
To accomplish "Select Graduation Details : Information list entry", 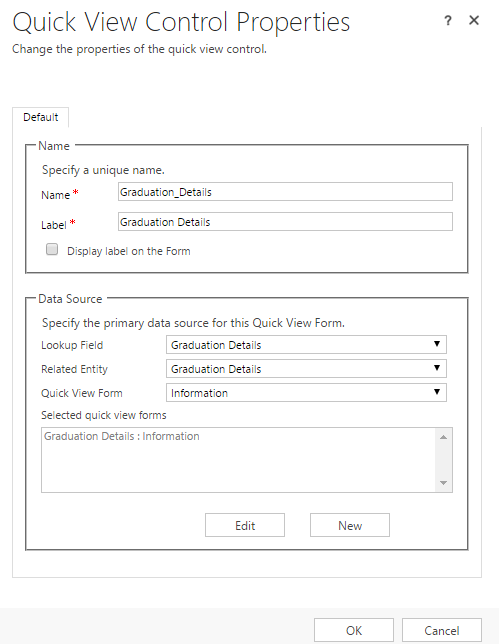I will pyautogui.click(x=122, y=436).
